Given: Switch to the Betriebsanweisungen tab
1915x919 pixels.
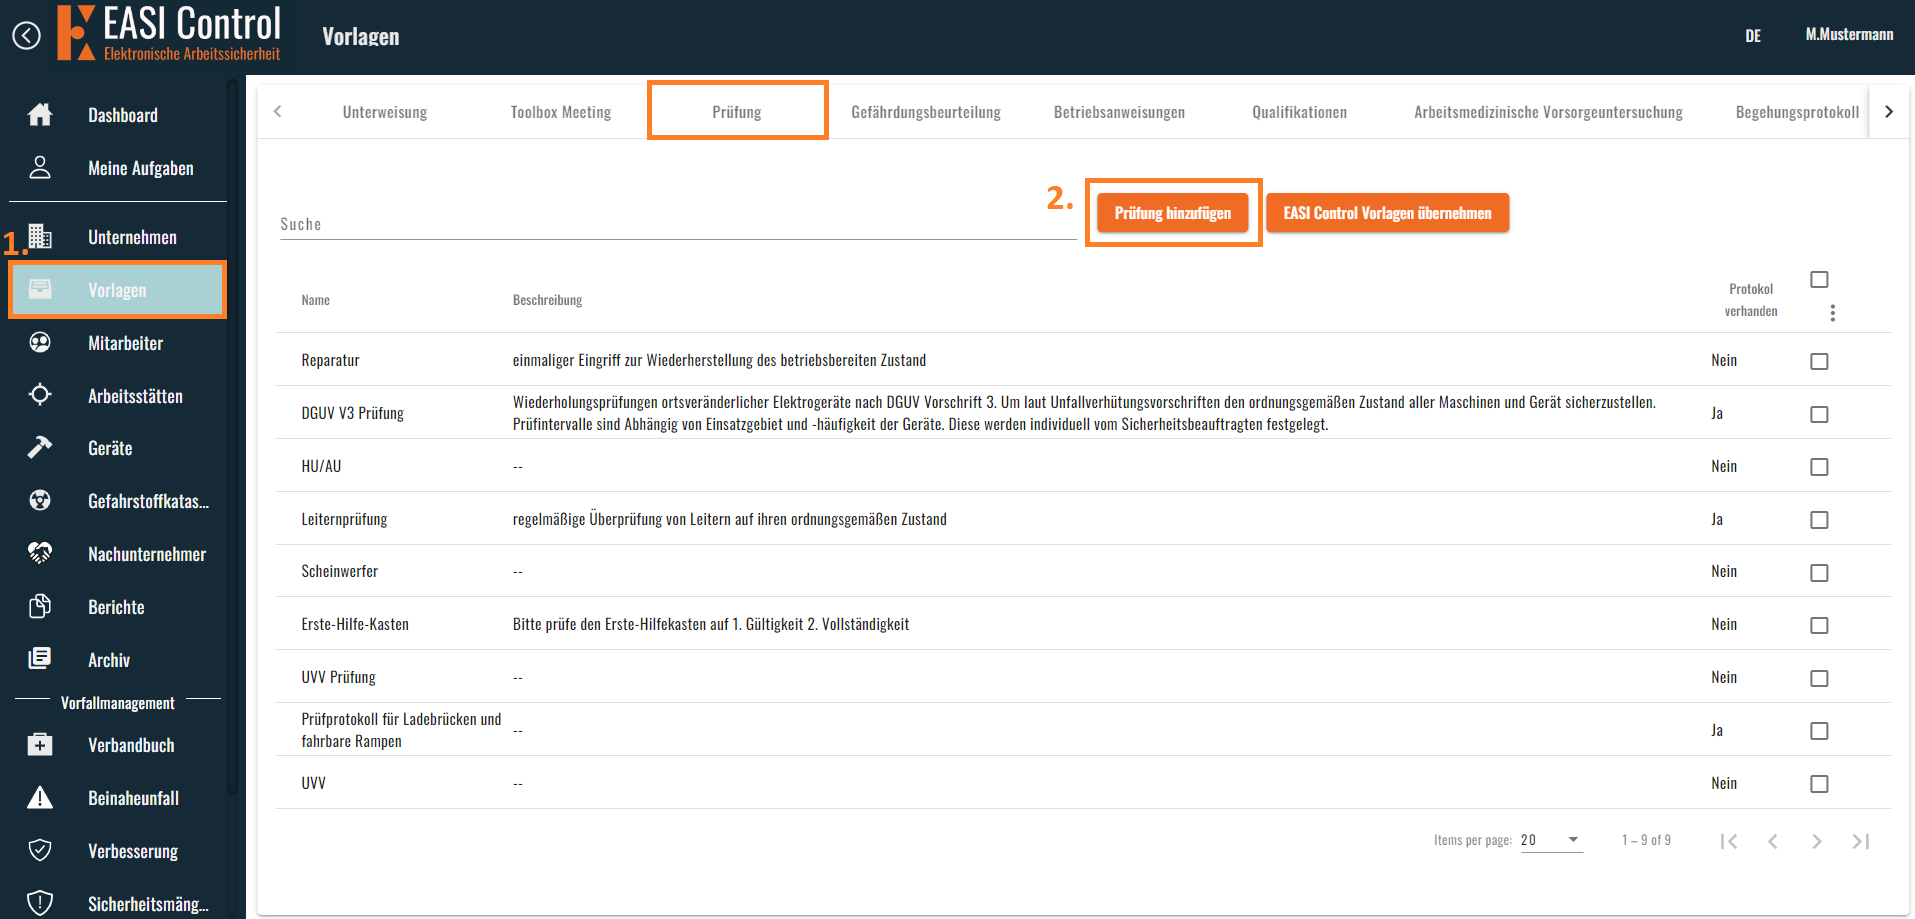Looking at the screenshot, I should point(1119,112).
